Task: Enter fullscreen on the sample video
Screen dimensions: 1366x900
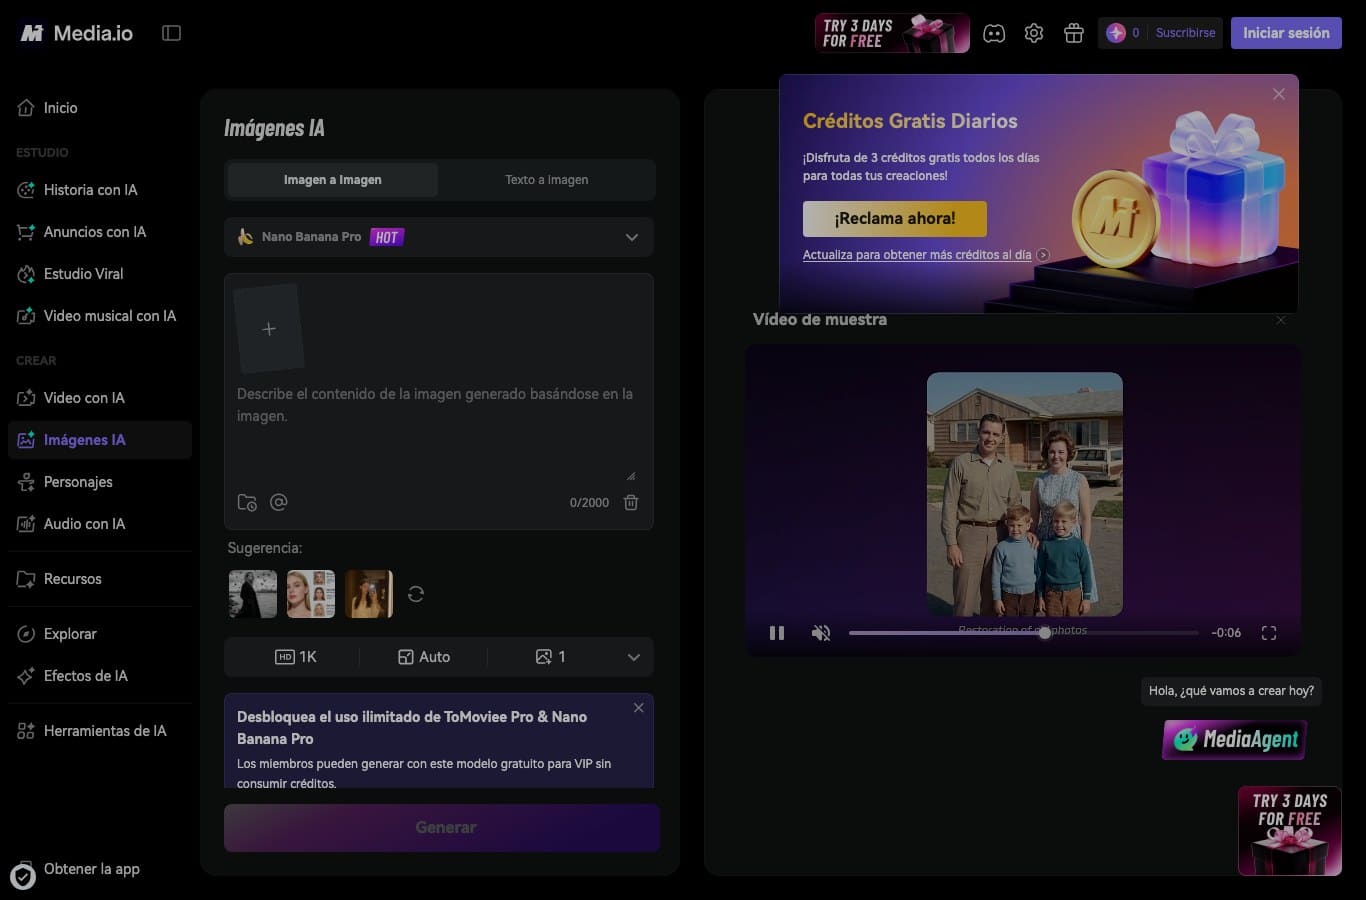Action: (1269, 633)
